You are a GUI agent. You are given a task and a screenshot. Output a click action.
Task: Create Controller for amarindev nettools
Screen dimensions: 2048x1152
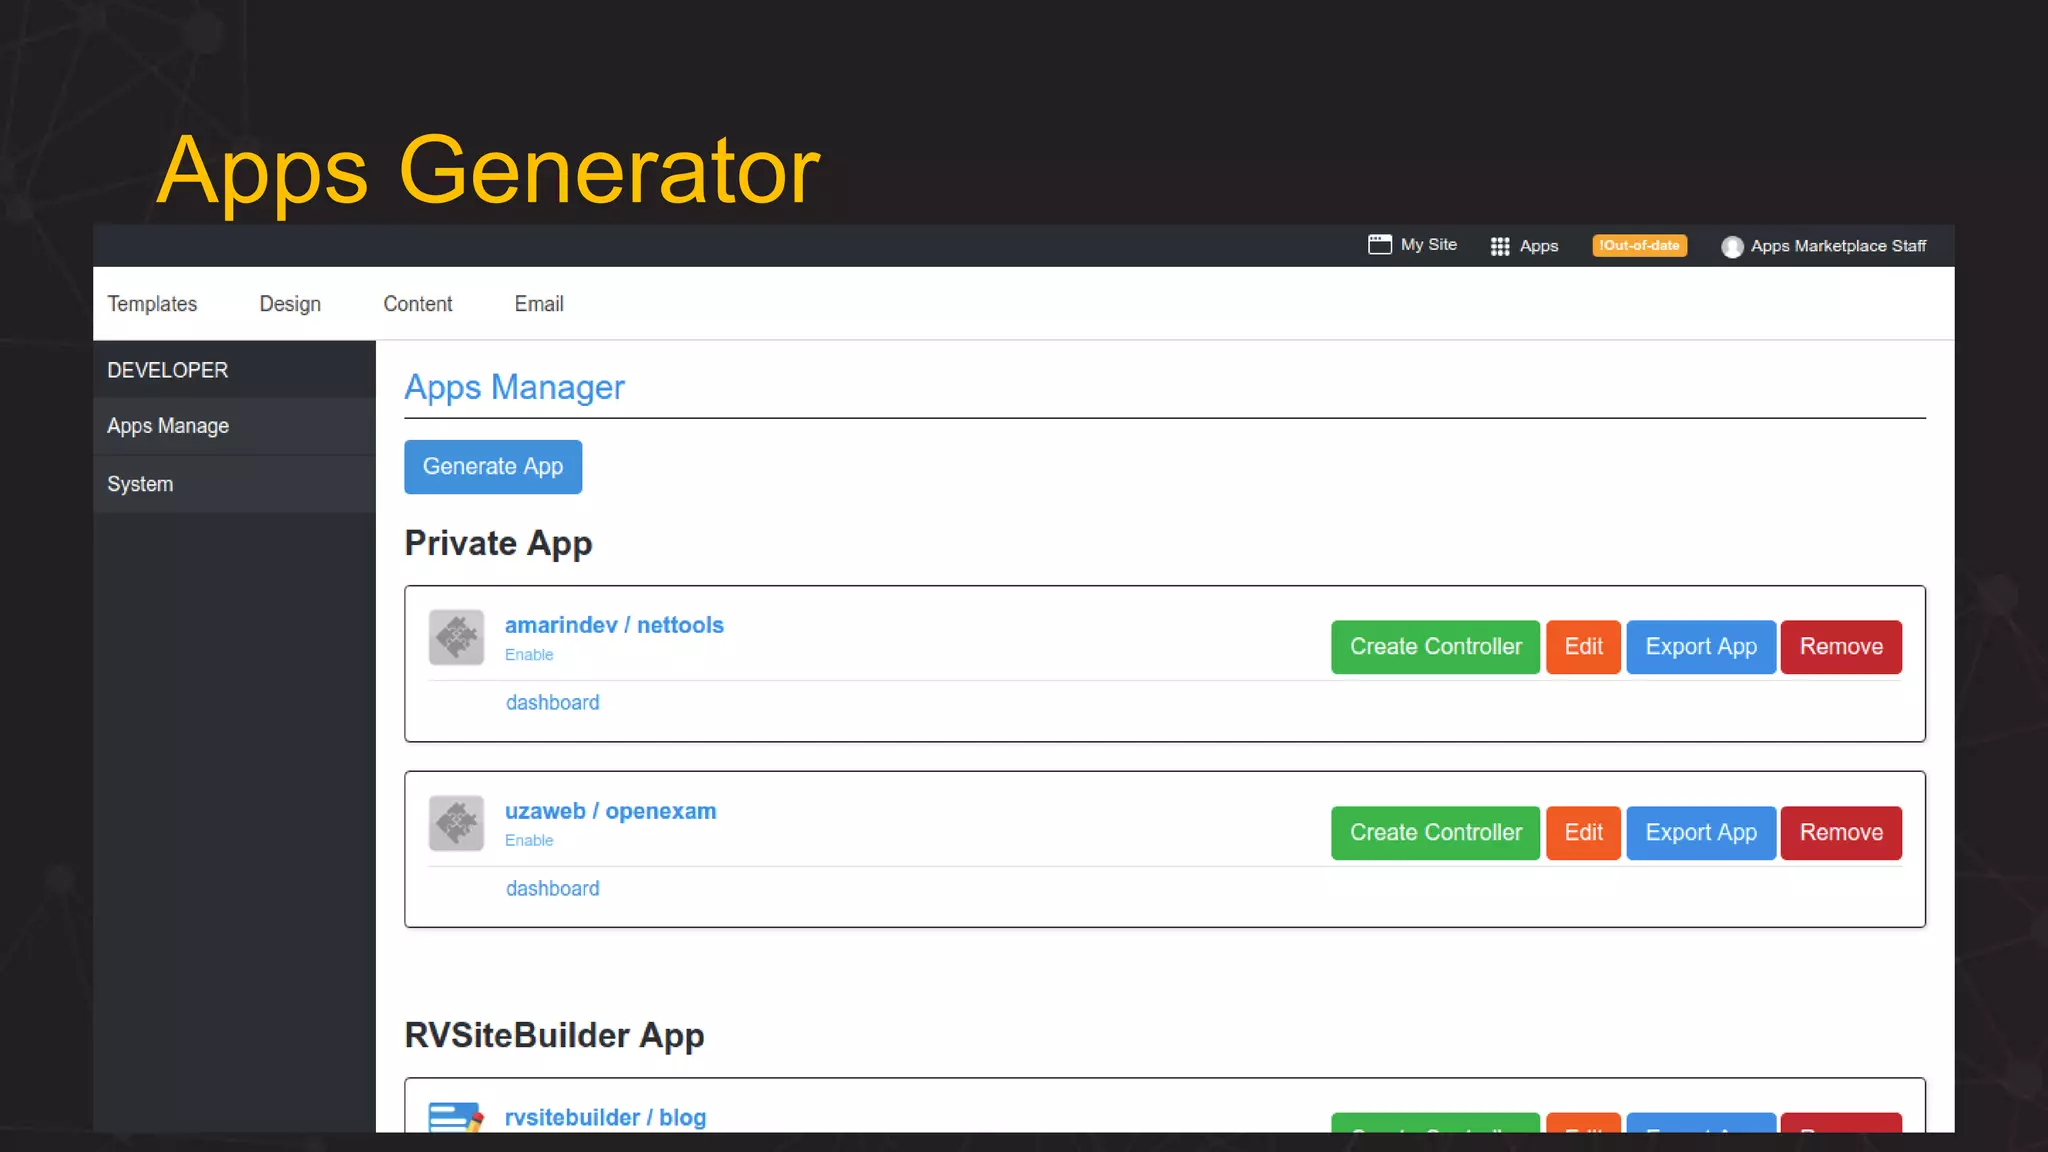pos(1435,647)
